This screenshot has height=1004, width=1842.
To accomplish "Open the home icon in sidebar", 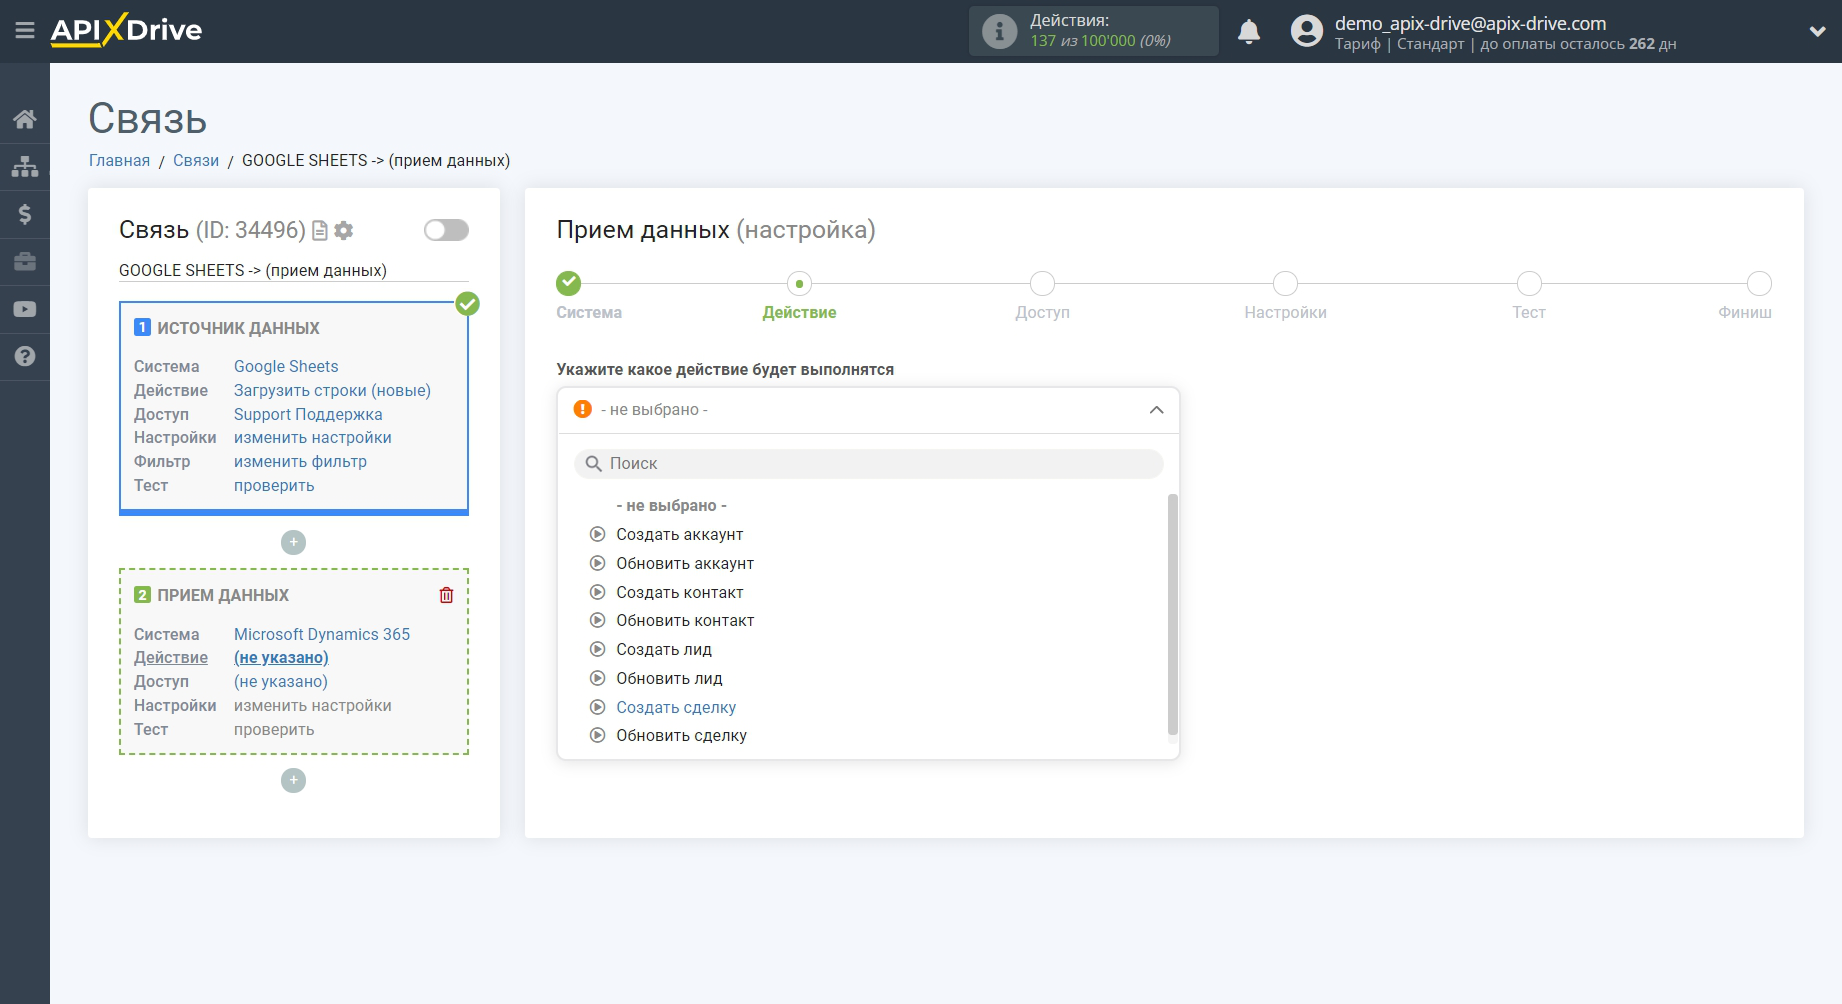I will pyautogui.click(x=25, y=119).
